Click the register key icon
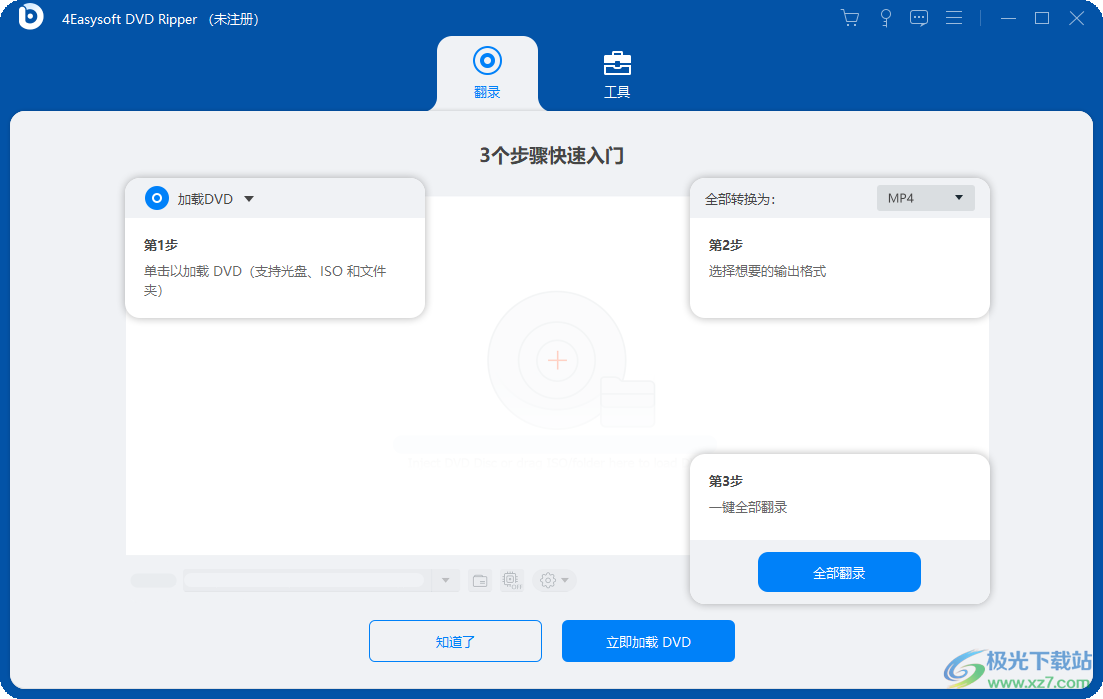 click(x=886, y=19)
